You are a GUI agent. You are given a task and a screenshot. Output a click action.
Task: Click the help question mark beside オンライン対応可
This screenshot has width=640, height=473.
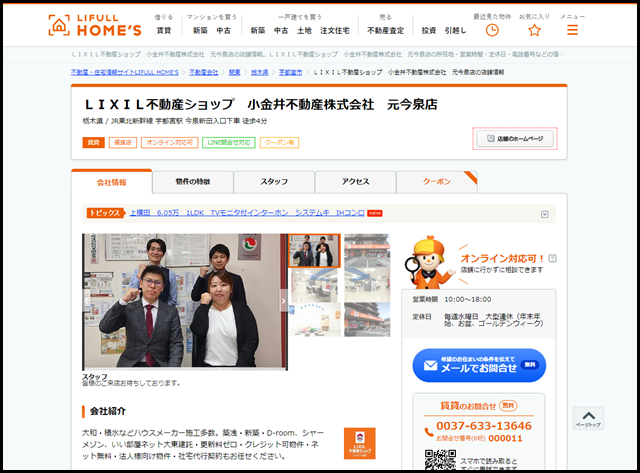[x=552, y=258]
